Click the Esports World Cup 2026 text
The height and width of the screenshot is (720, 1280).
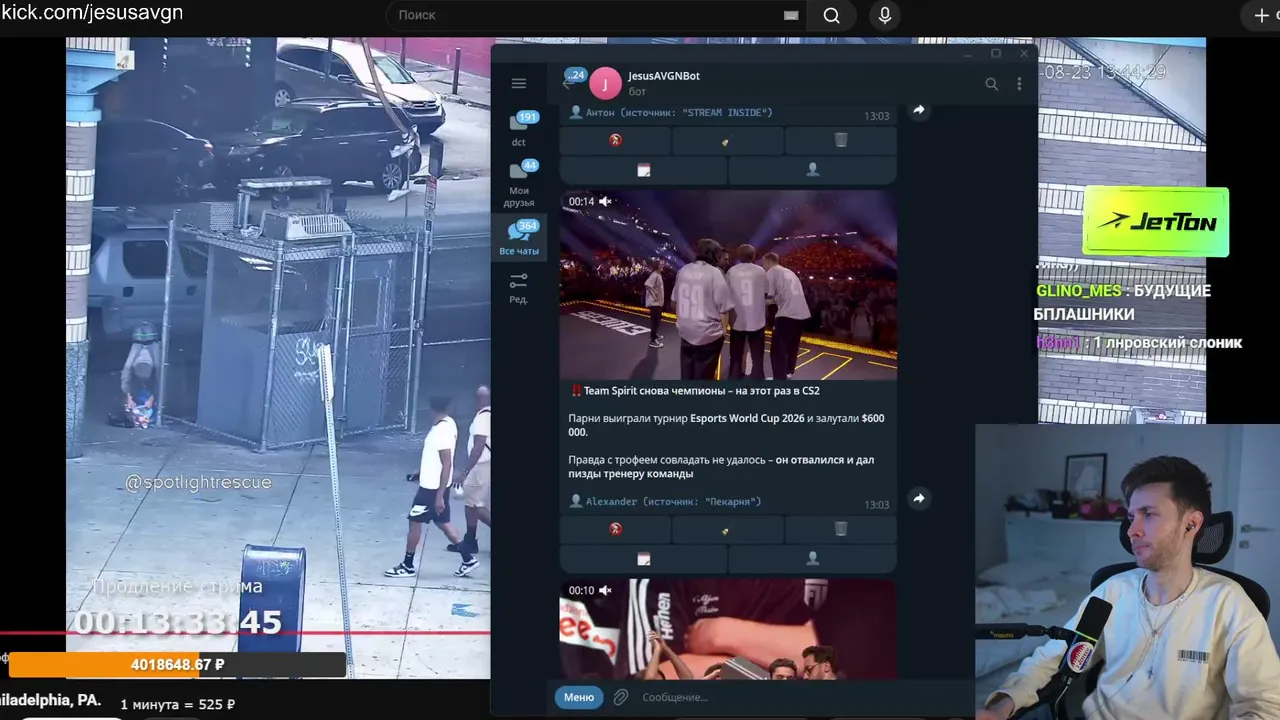(748, 418)
